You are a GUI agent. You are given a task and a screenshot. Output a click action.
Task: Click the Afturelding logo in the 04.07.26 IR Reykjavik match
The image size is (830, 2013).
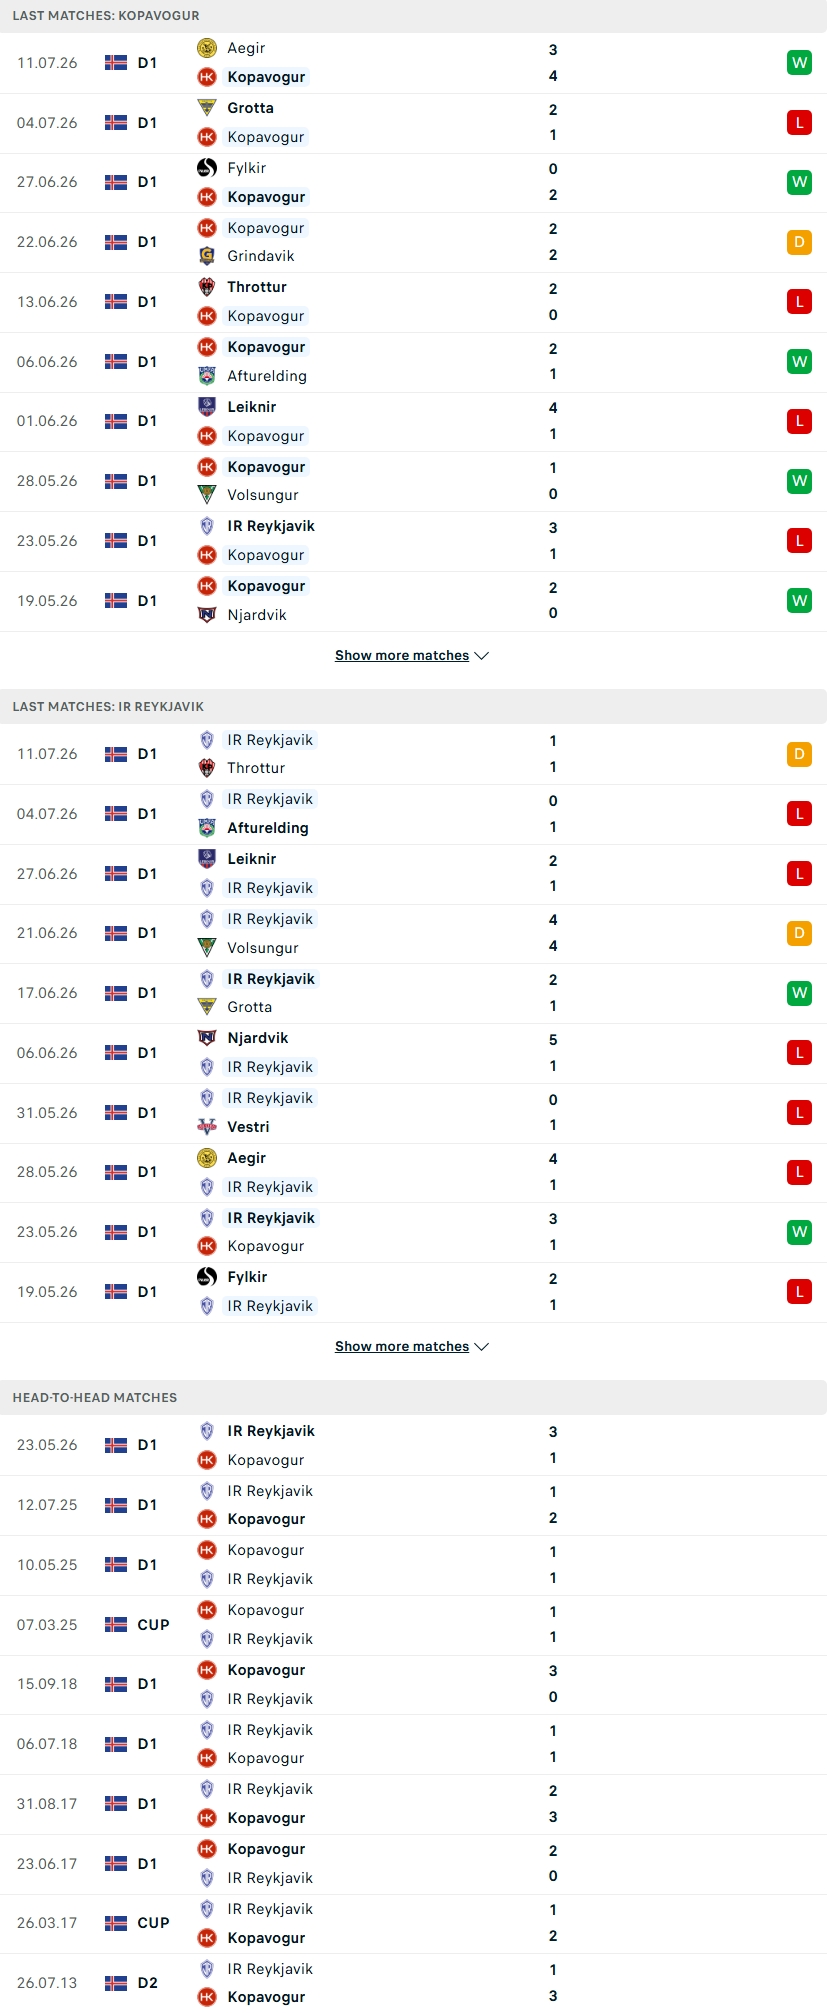[x=207, y=828]
